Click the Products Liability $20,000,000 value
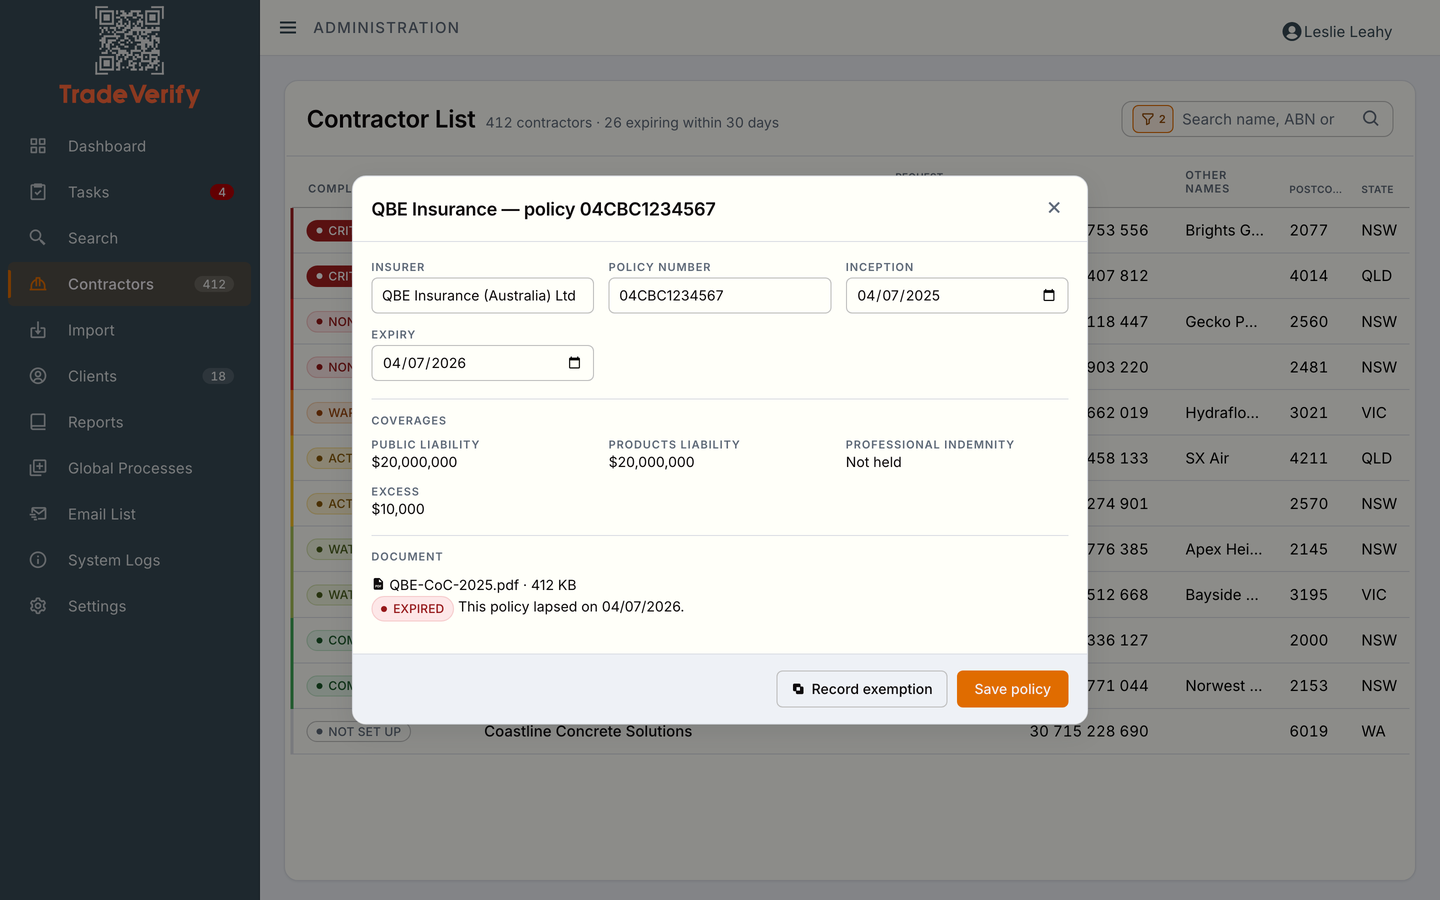 [651, 462]
